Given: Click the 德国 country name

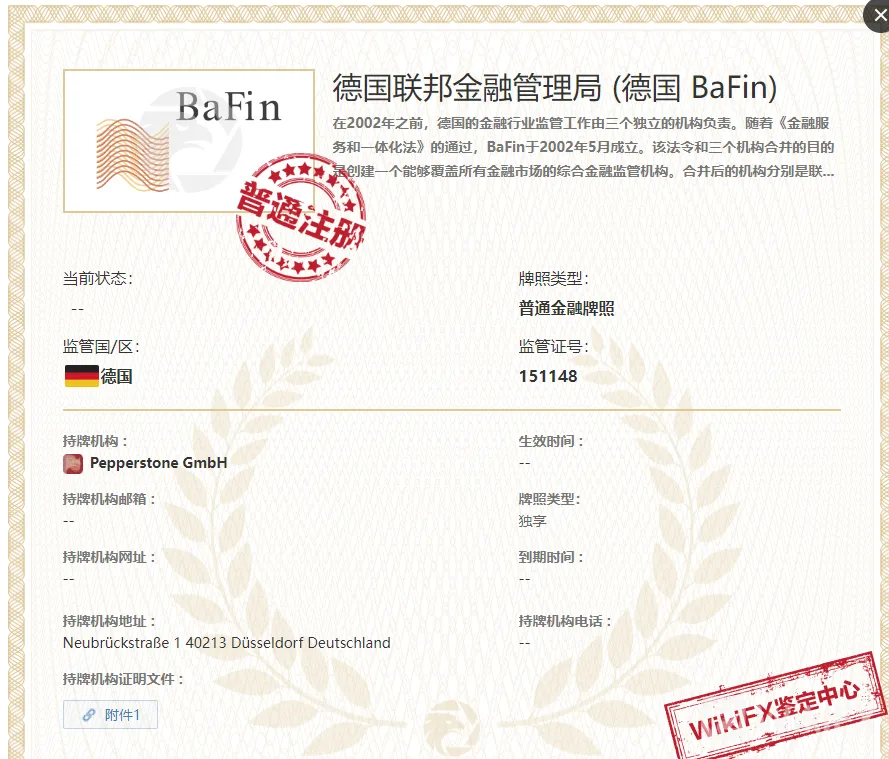Looking at the screenshot, I should pos(117,376).
